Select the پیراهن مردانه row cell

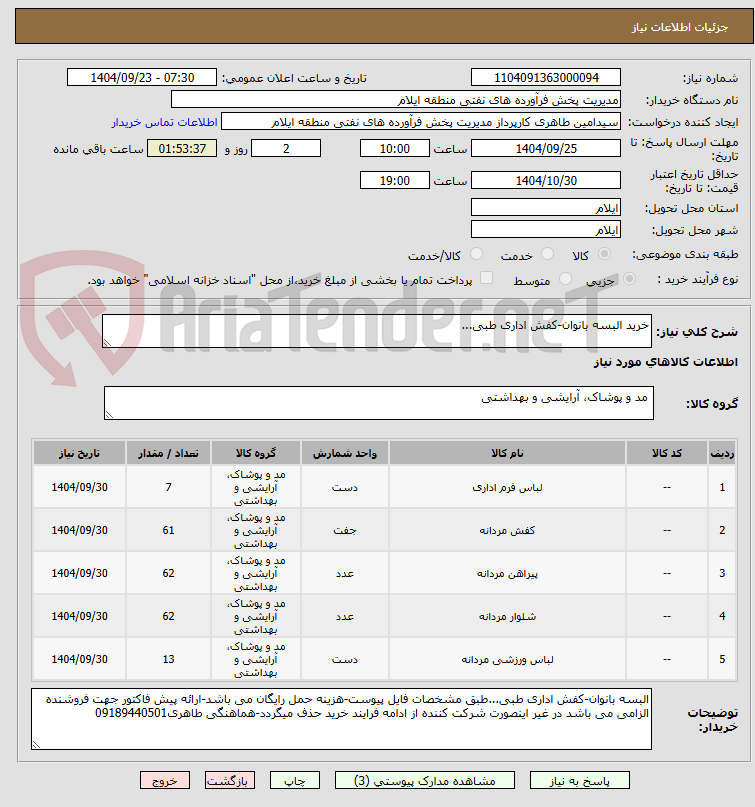(507, 573)
